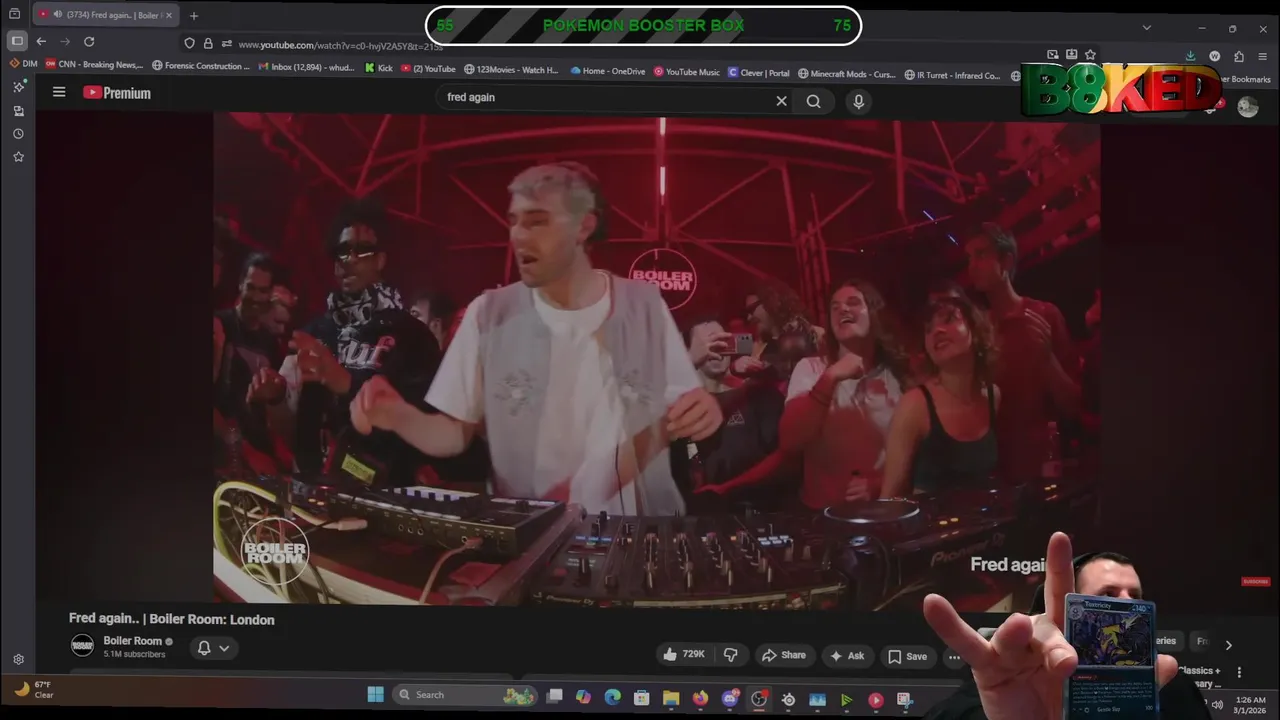Open the browser extensions puzzle icon
Viewport: 1280px width, 720px height.
pos(1239,57)
